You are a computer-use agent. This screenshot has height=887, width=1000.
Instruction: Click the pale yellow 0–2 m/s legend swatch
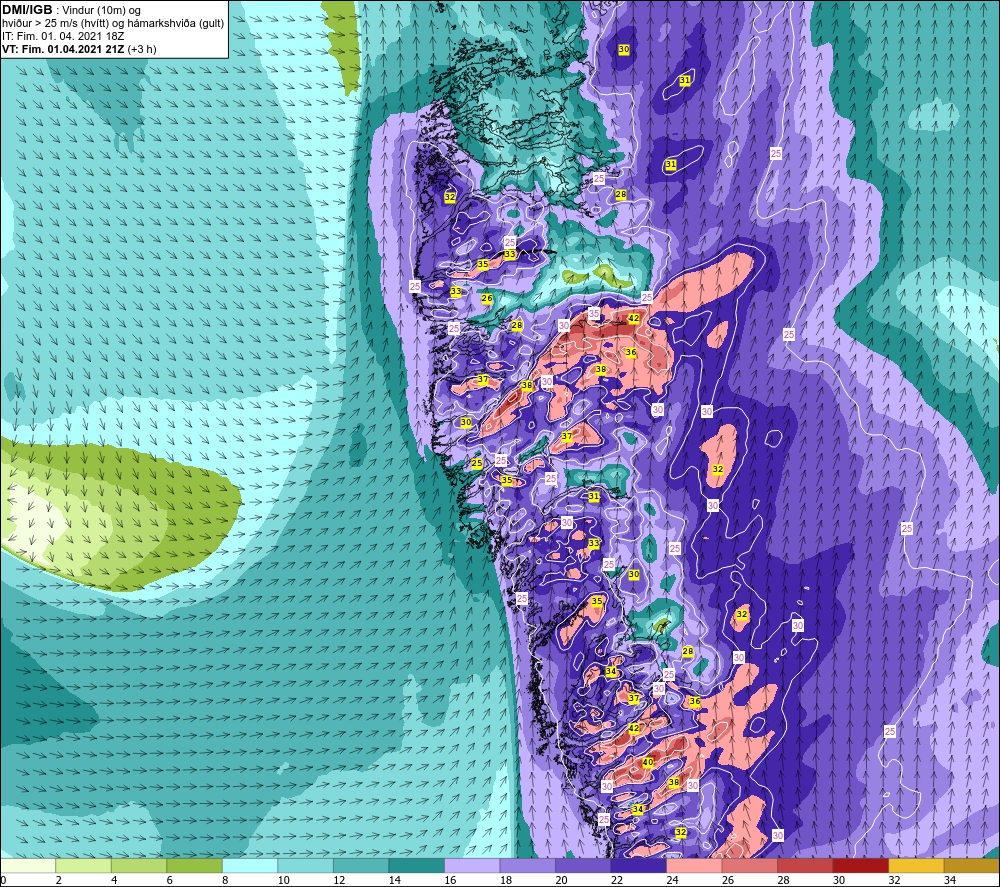pos(28,866)
